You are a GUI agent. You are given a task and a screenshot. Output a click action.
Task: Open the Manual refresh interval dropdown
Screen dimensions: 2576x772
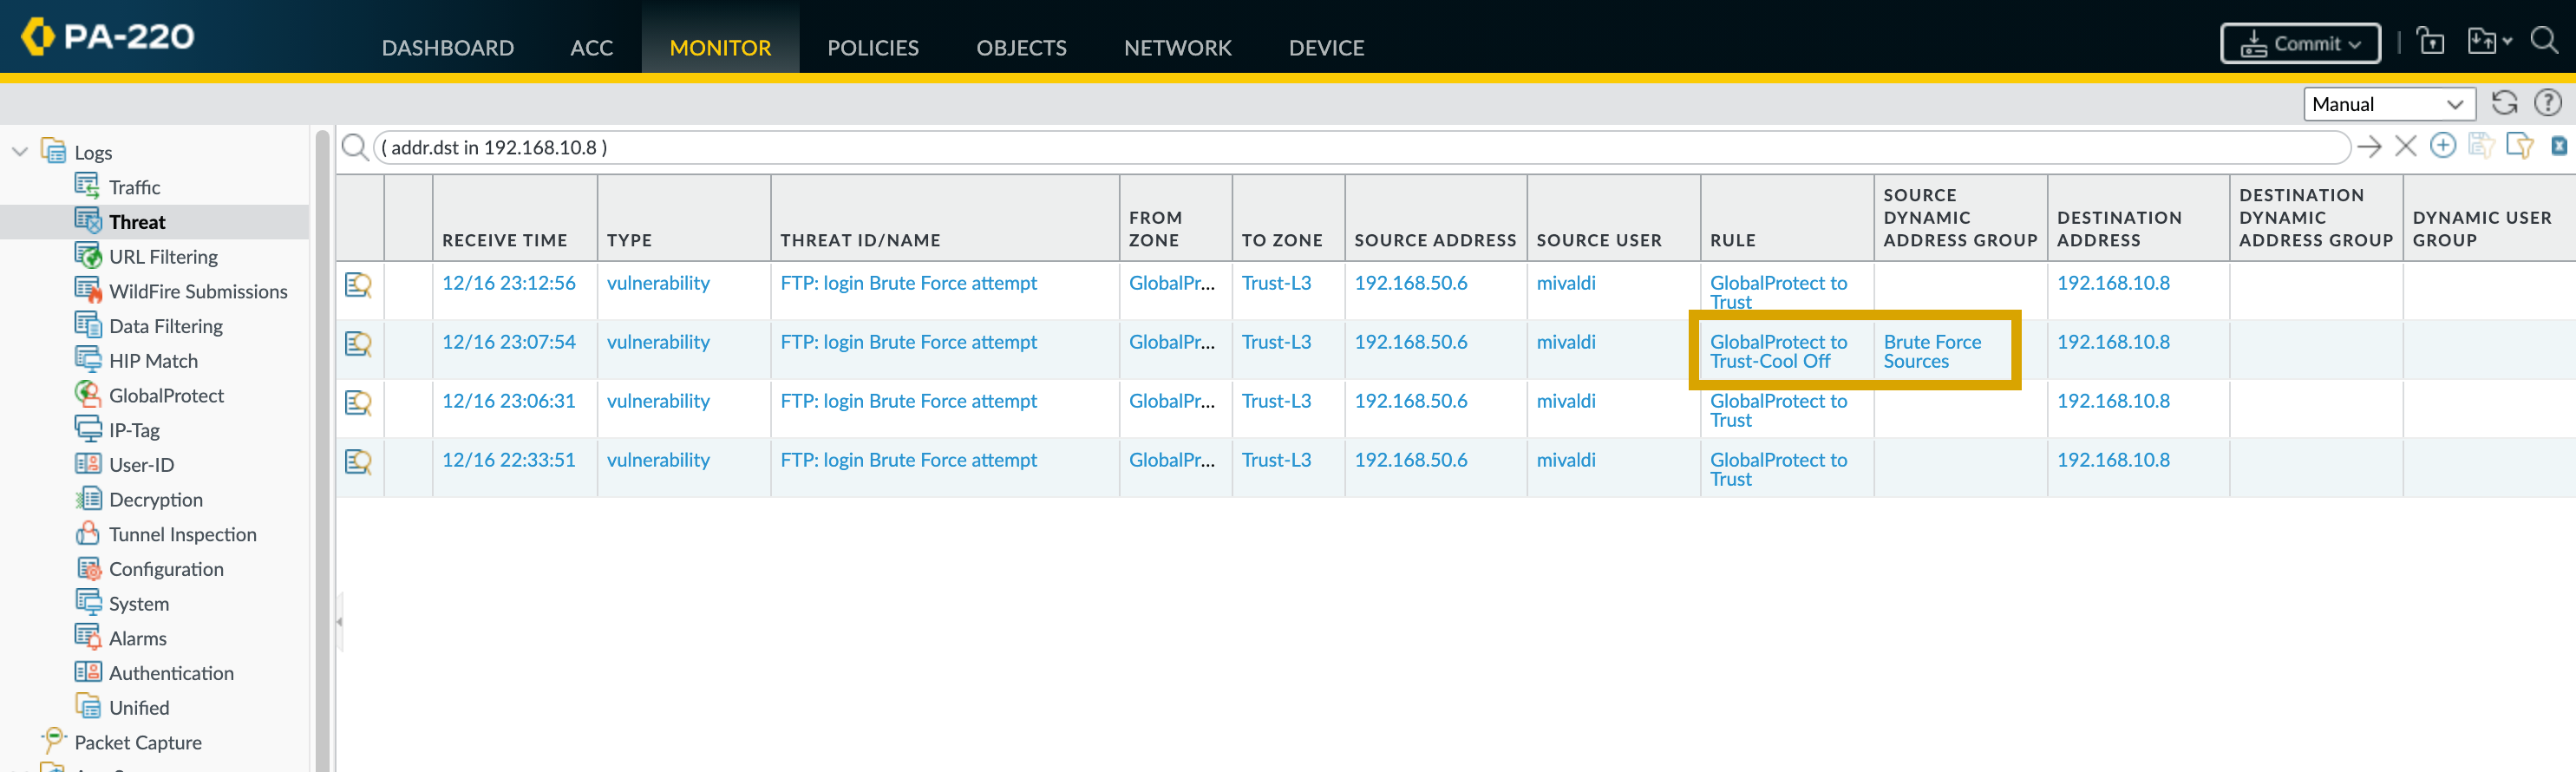tap(2388, 104)
